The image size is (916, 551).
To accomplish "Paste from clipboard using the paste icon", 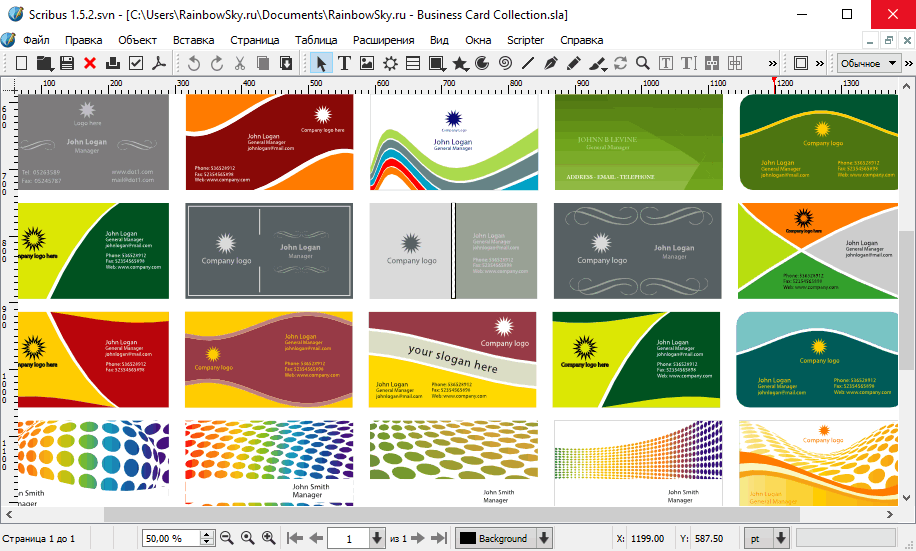I will [x=286, y=63].
